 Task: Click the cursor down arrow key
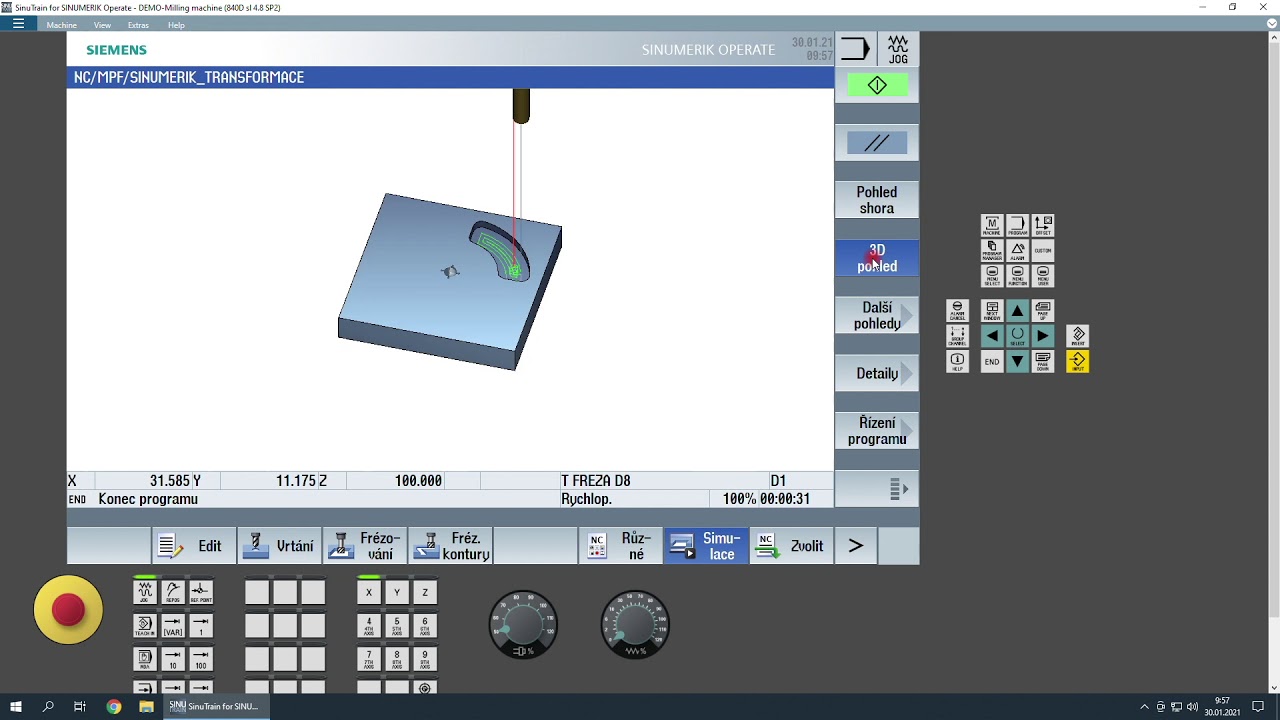point(1017,361)
